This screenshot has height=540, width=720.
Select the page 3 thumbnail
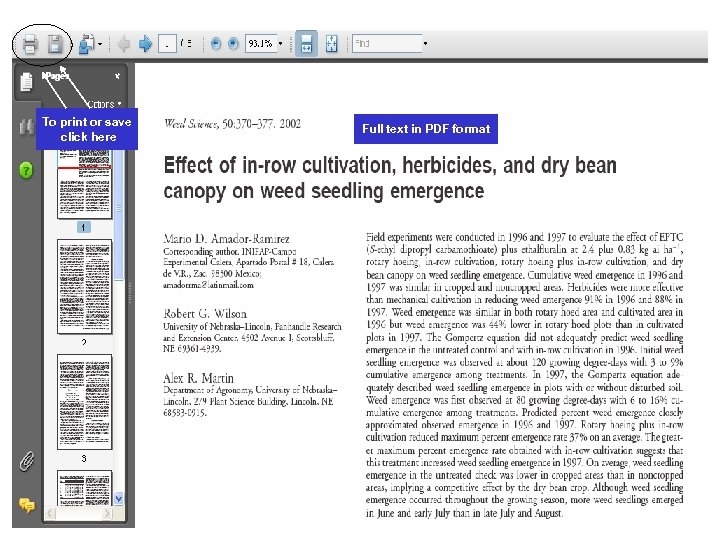pos(84,402)
